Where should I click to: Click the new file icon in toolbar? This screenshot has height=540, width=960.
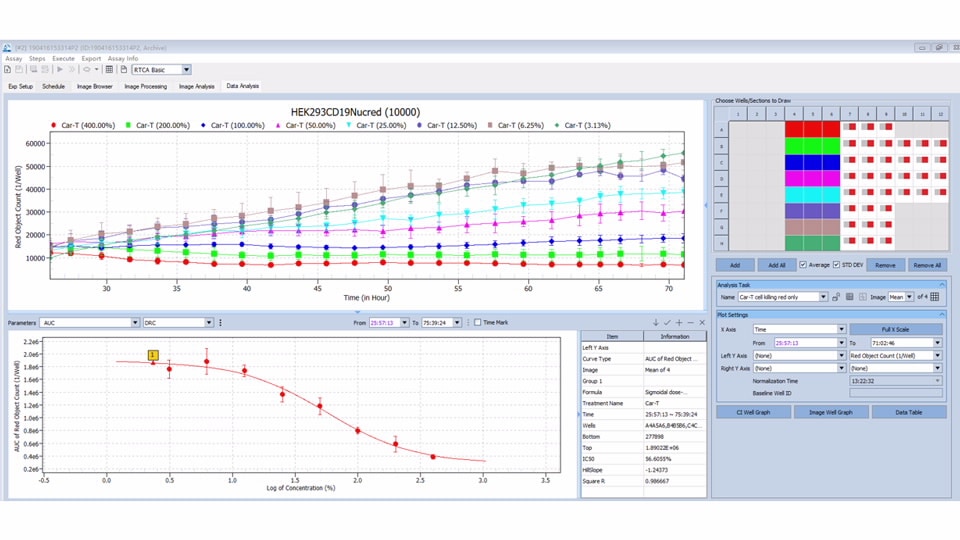click(8, 70)
